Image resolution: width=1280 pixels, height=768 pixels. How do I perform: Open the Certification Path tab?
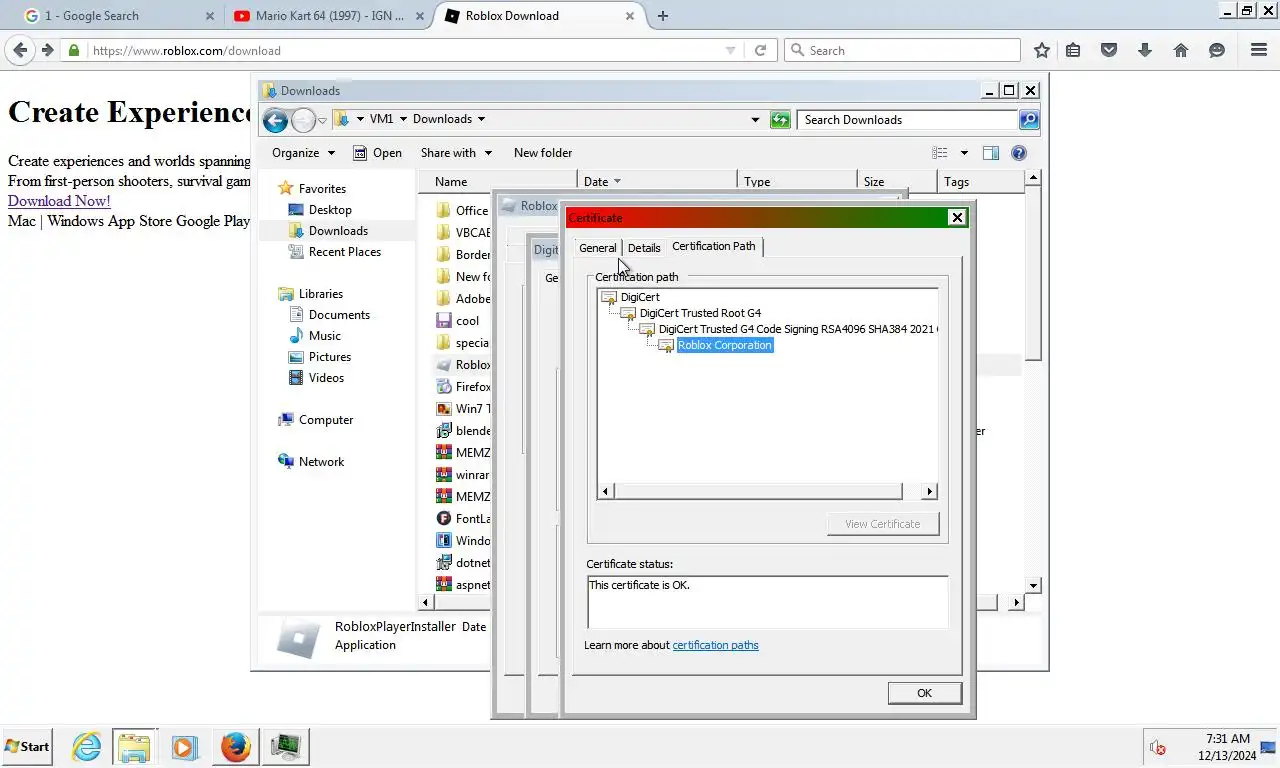[x=714, y=246]
